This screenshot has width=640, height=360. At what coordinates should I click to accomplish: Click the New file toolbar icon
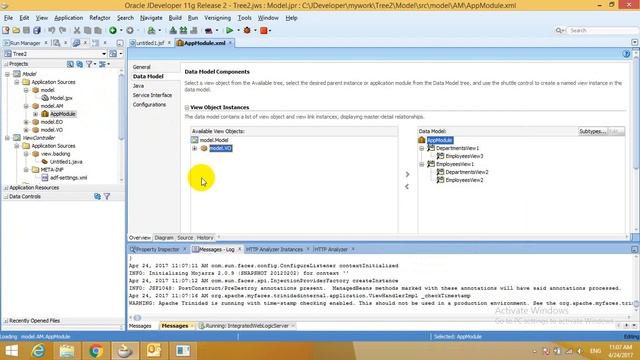click(x=6, y=30)
